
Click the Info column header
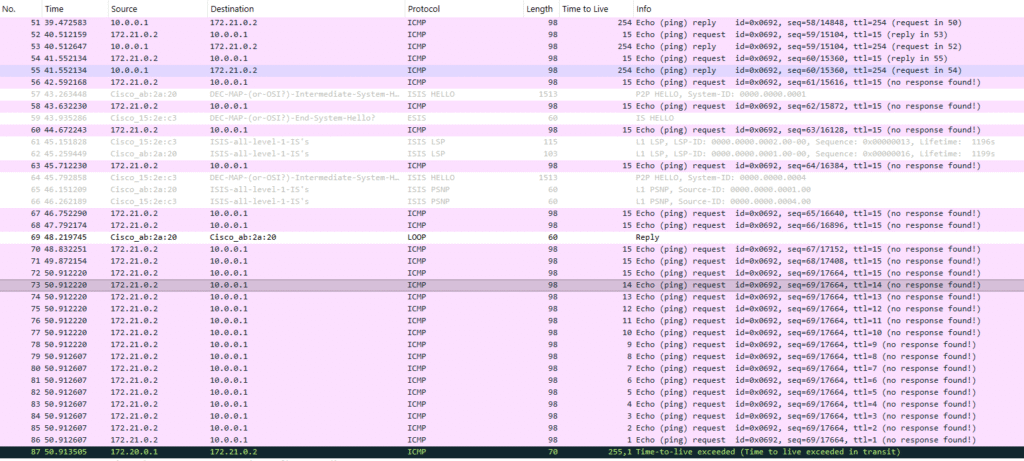coord(645,8)
